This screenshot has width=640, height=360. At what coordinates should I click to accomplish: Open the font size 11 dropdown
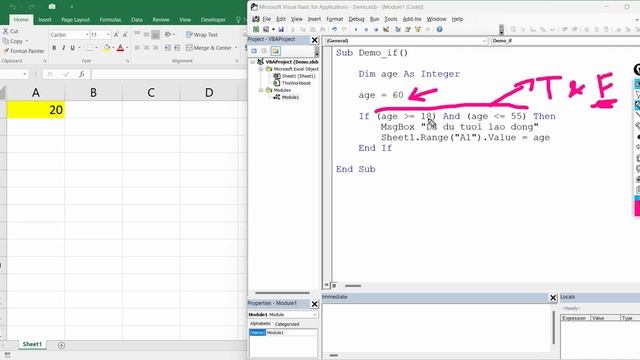[x=108, y=35]
